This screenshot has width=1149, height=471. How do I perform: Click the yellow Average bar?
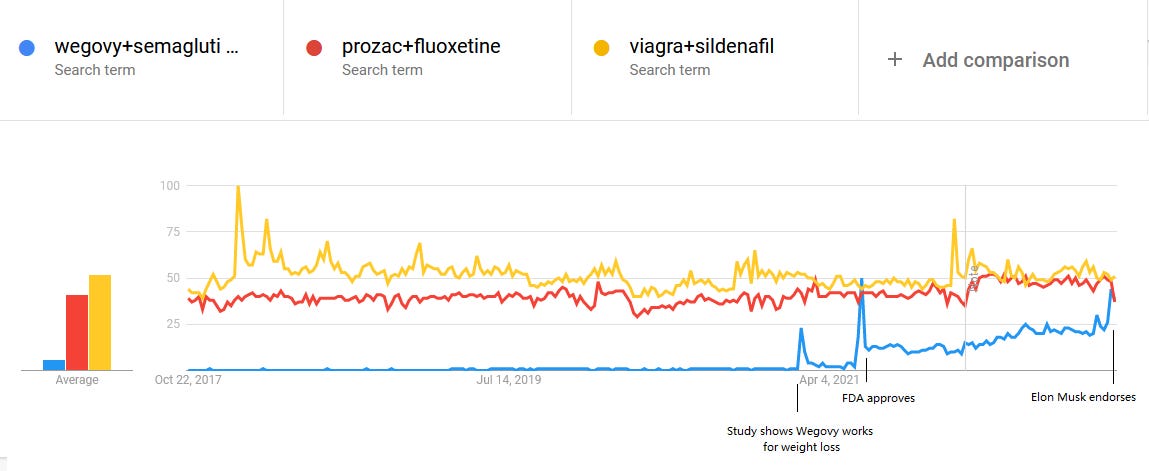[x=100, y=323]
